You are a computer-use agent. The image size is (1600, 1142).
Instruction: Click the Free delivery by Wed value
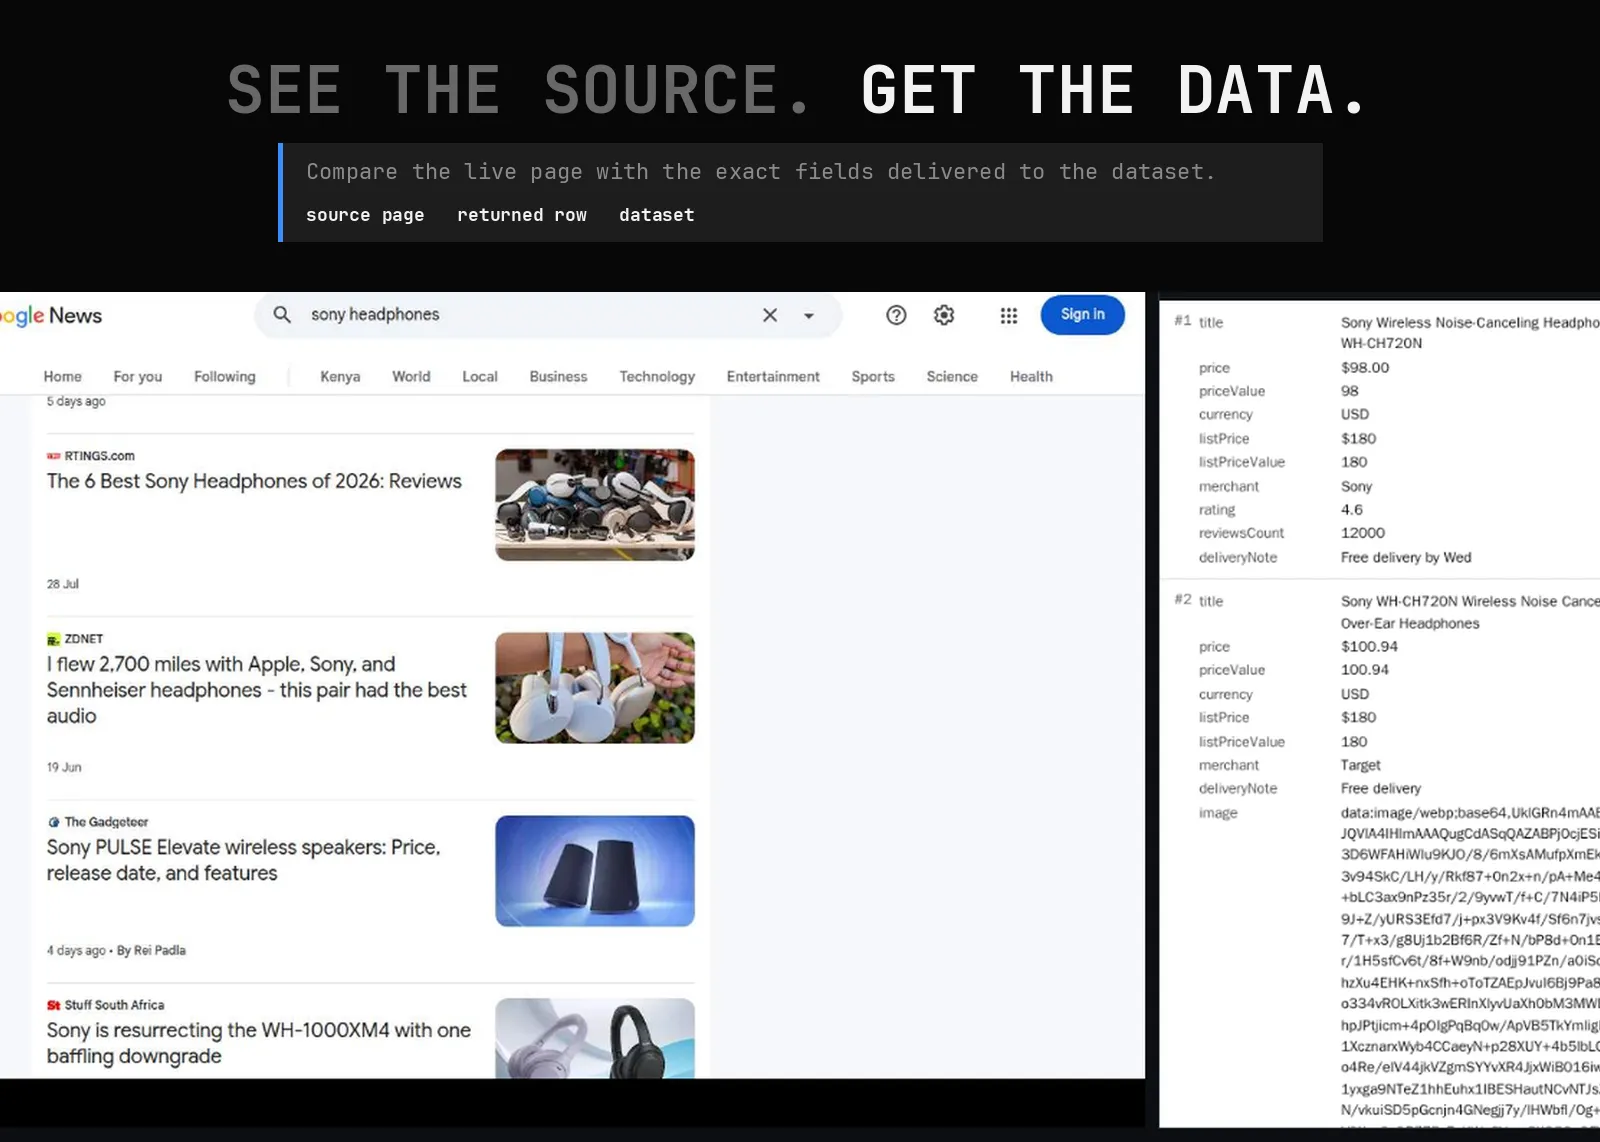1406,558
